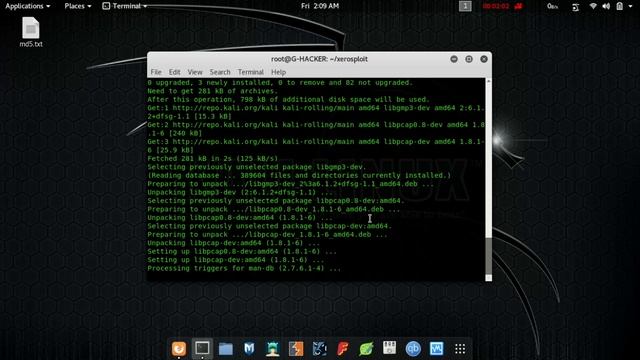Click the '(Reading database ... 389604 files' line
Screen dimensions: 640x360
coord(299,176)
